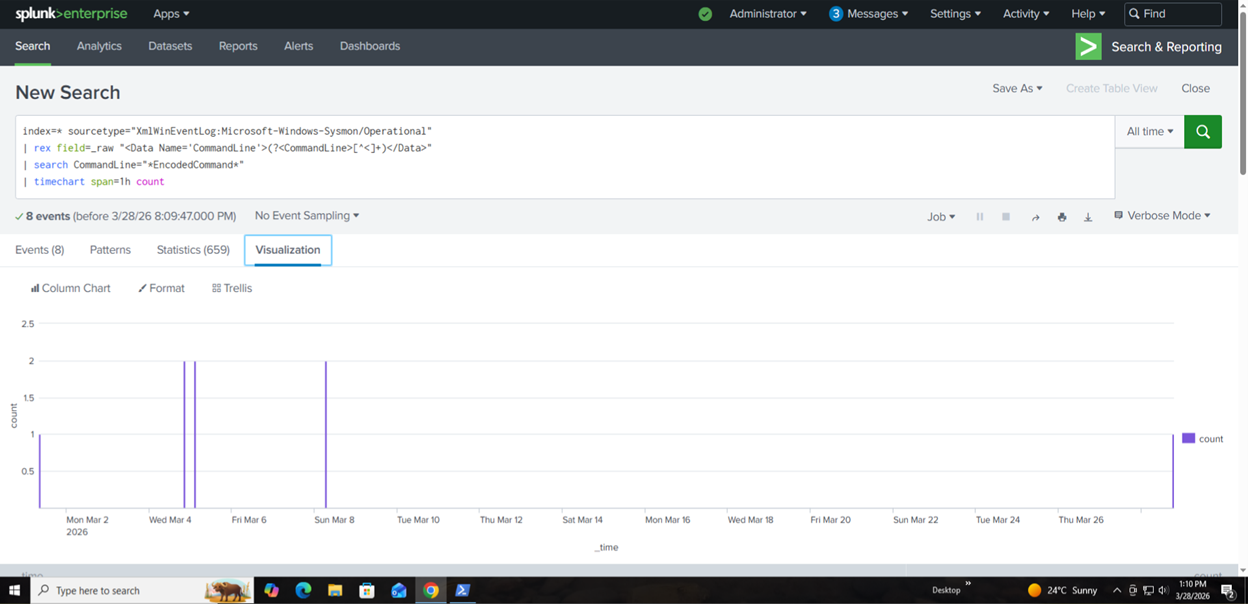Screen dimensions: 1248x604
Task: Click the Share job arrow icon
Action: pyautogui.click(x=1035, y=217)
